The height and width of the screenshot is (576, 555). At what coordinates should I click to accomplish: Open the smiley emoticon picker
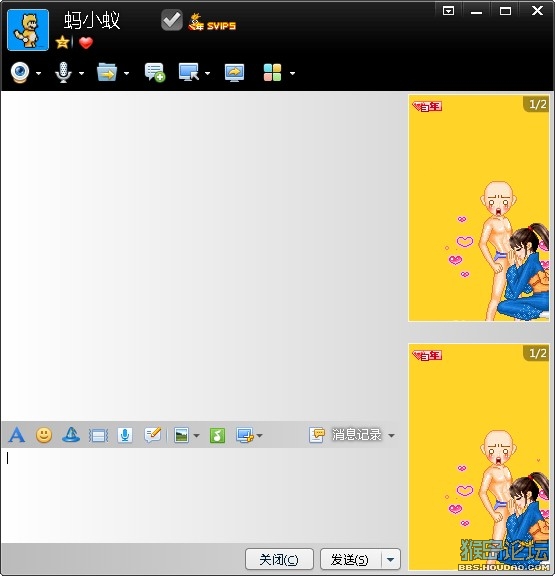[x=44, y=435]
